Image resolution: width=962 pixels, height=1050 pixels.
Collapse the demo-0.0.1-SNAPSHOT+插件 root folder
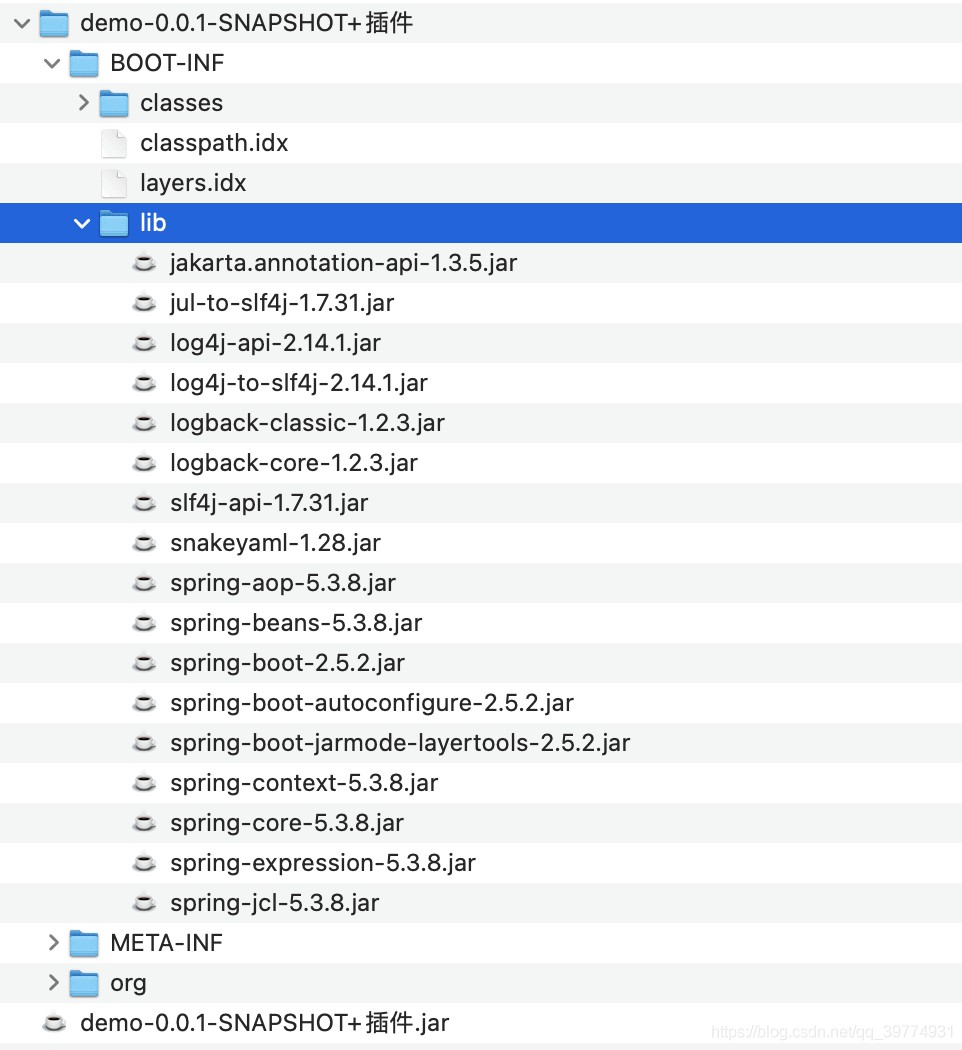(x=20, y=23)
